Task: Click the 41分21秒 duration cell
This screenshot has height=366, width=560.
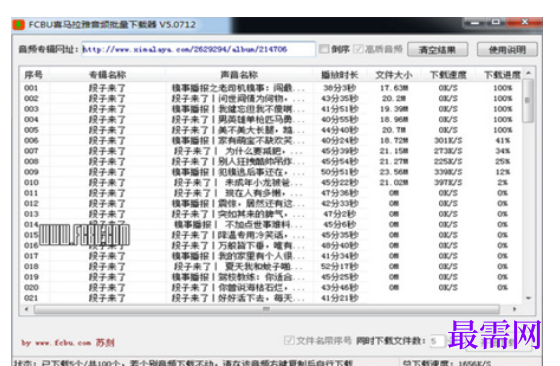Action: click(x=340, y=298)
